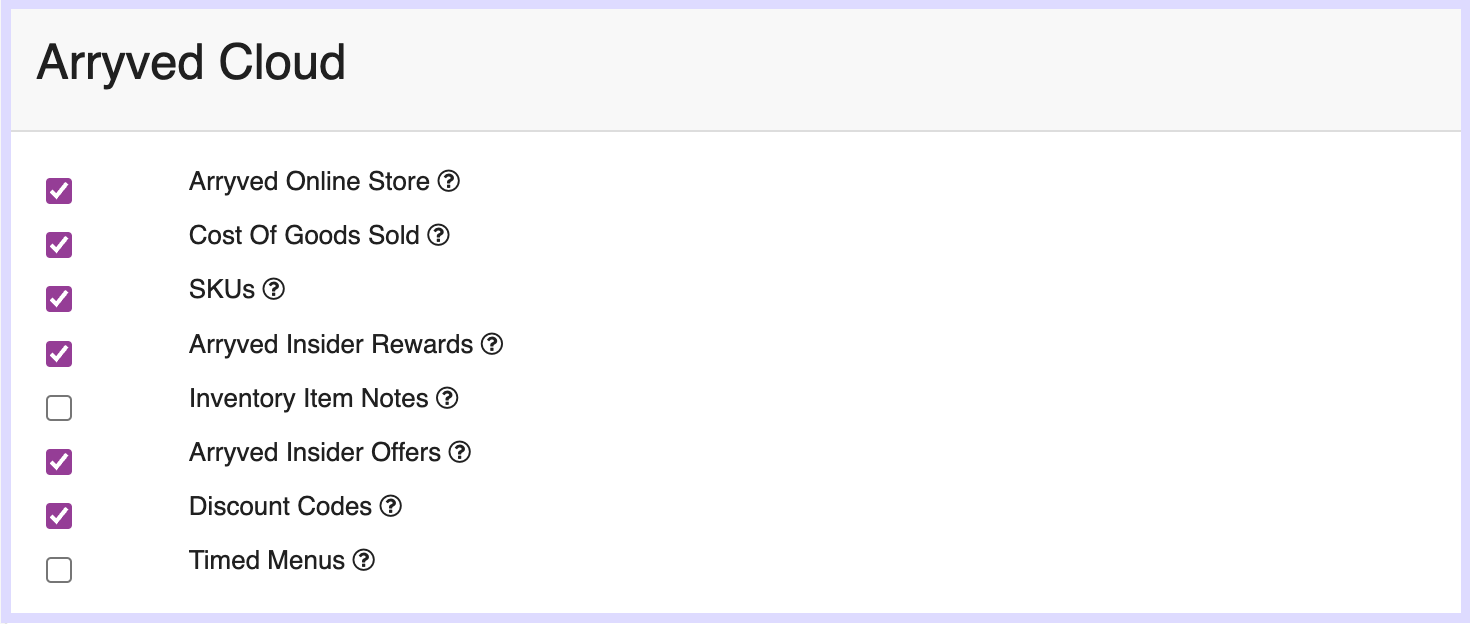Show help for Arryved Insider Rewards
The width and height of the screenshot is (1470, 624).
coord(492,344)
